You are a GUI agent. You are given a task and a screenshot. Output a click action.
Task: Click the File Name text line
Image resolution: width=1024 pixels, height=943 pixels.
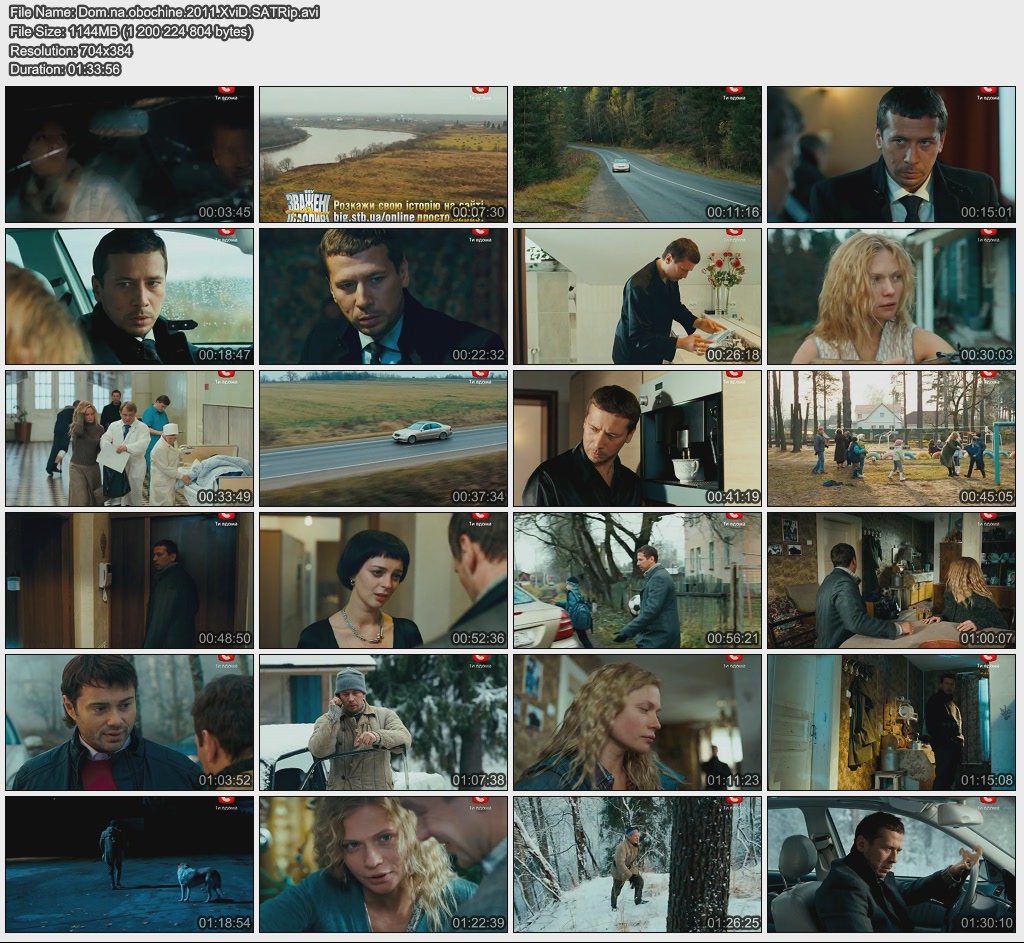click(165, 12)
